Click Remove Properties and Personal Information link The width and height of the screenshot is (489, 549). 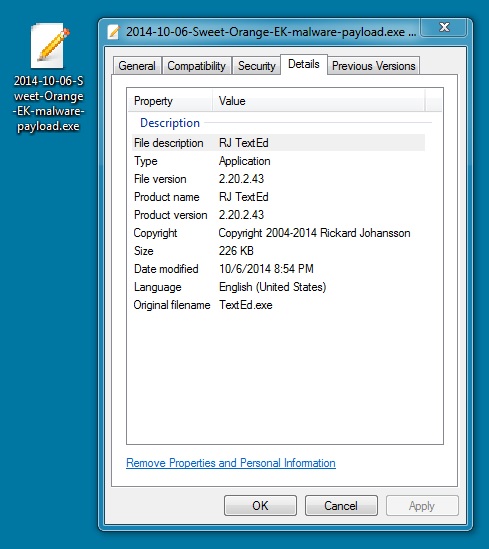[x=231, y=463]
